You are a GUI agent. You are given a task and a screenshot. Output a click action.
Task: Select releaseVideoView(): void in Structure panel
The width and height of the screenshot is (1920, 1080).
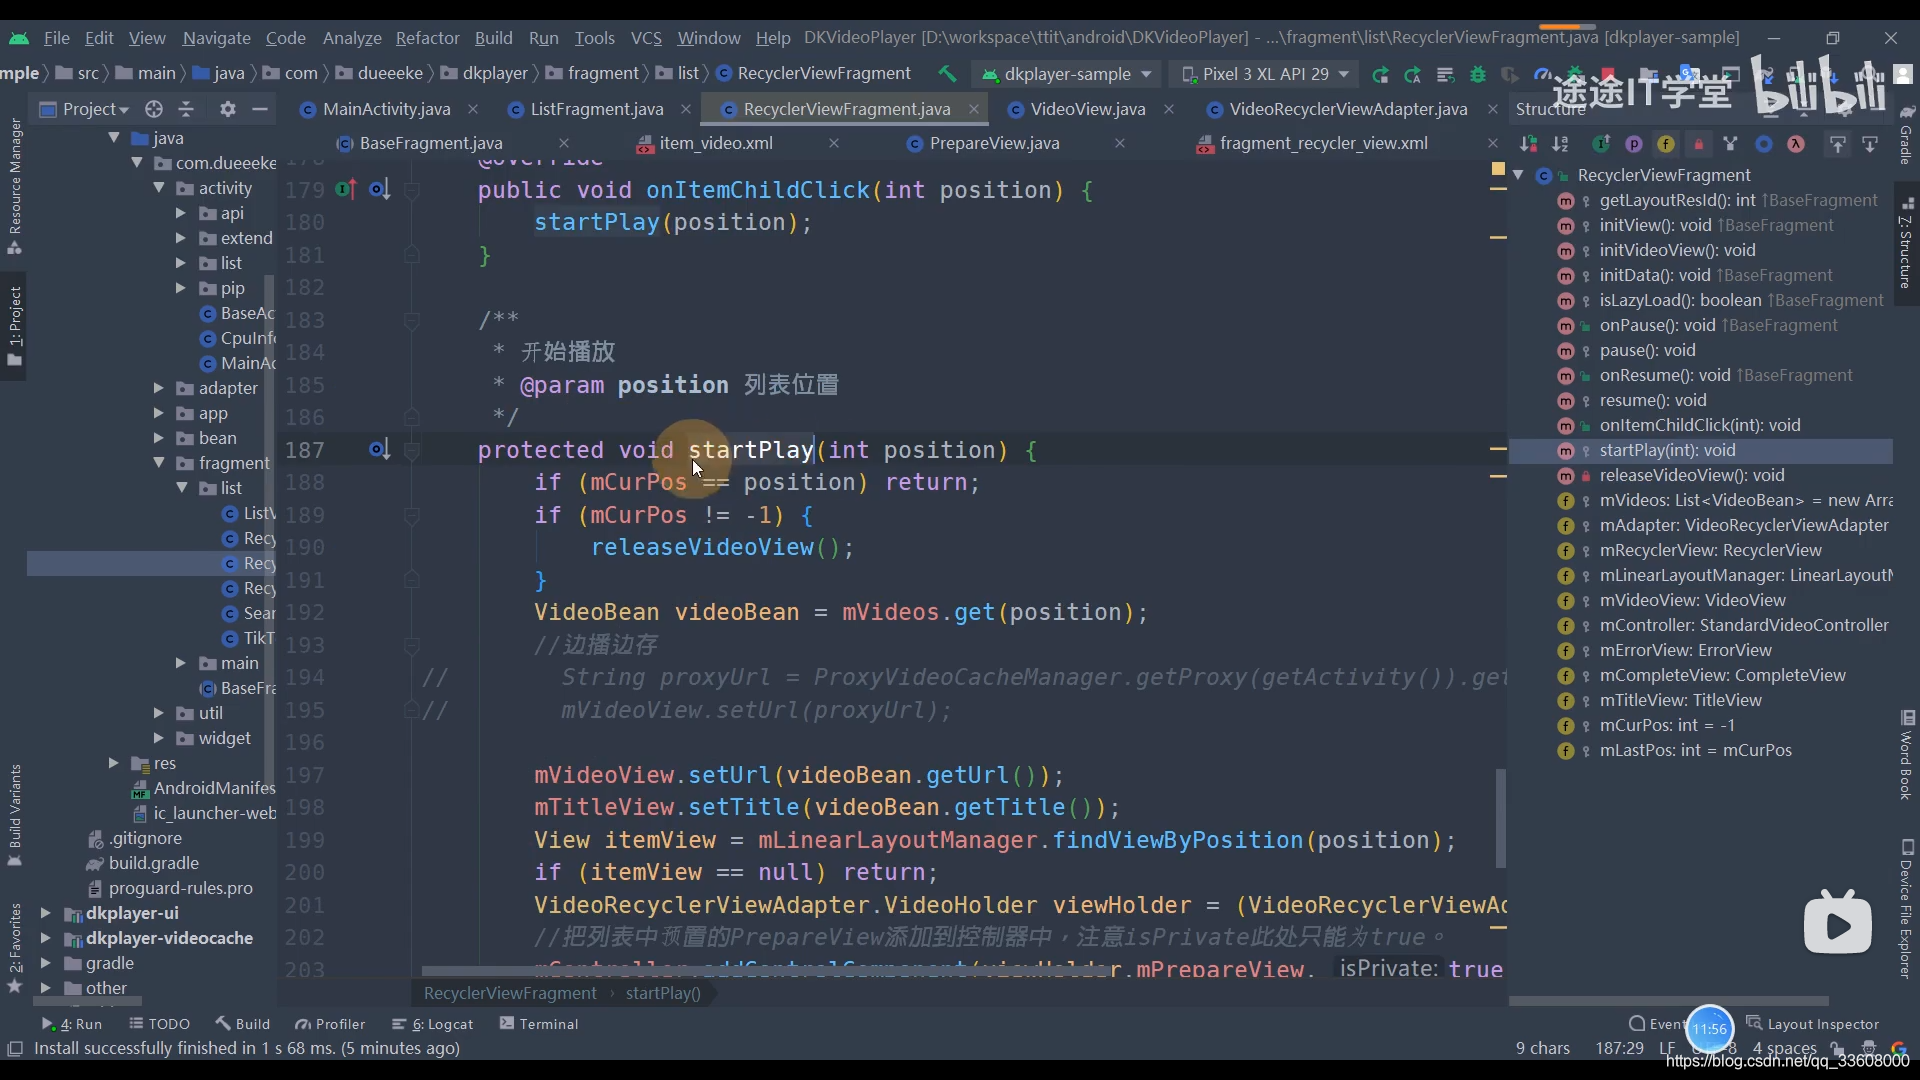1692,475
